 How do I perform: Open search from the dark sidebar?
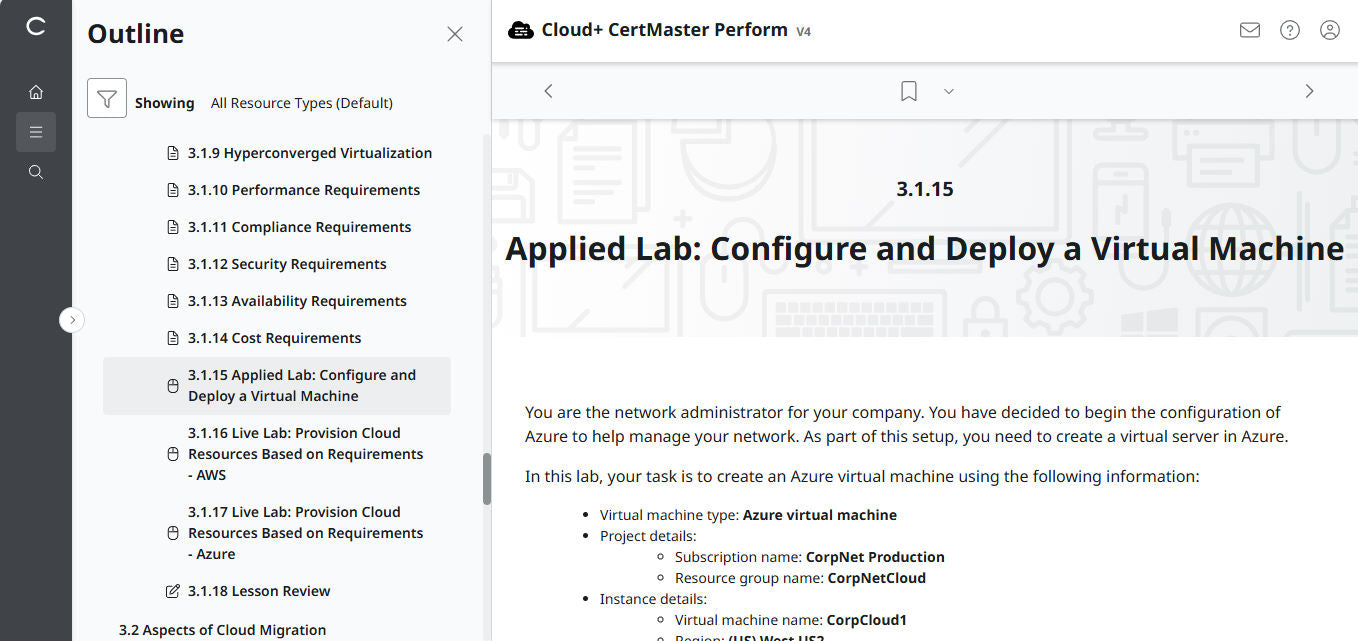pos(36,171)
